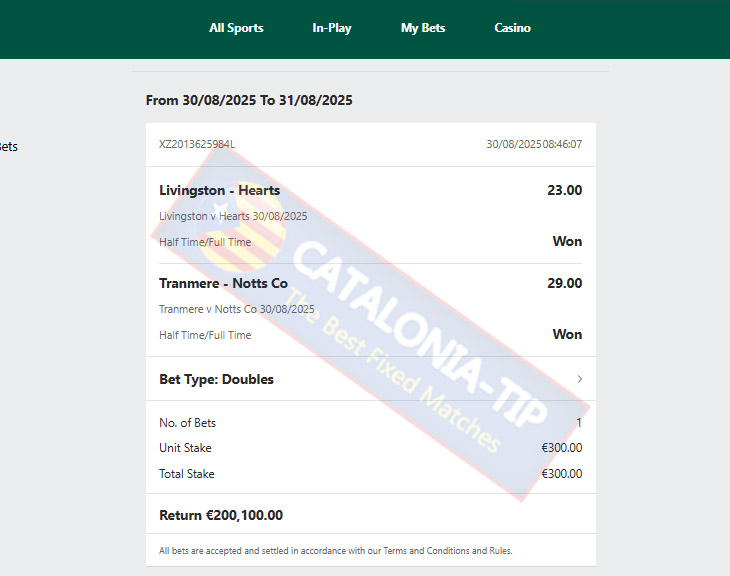The image size is (730, 576).
Task: Click the bet timestamp 30/08/2025 08:46:07
Action: point(534,144)
